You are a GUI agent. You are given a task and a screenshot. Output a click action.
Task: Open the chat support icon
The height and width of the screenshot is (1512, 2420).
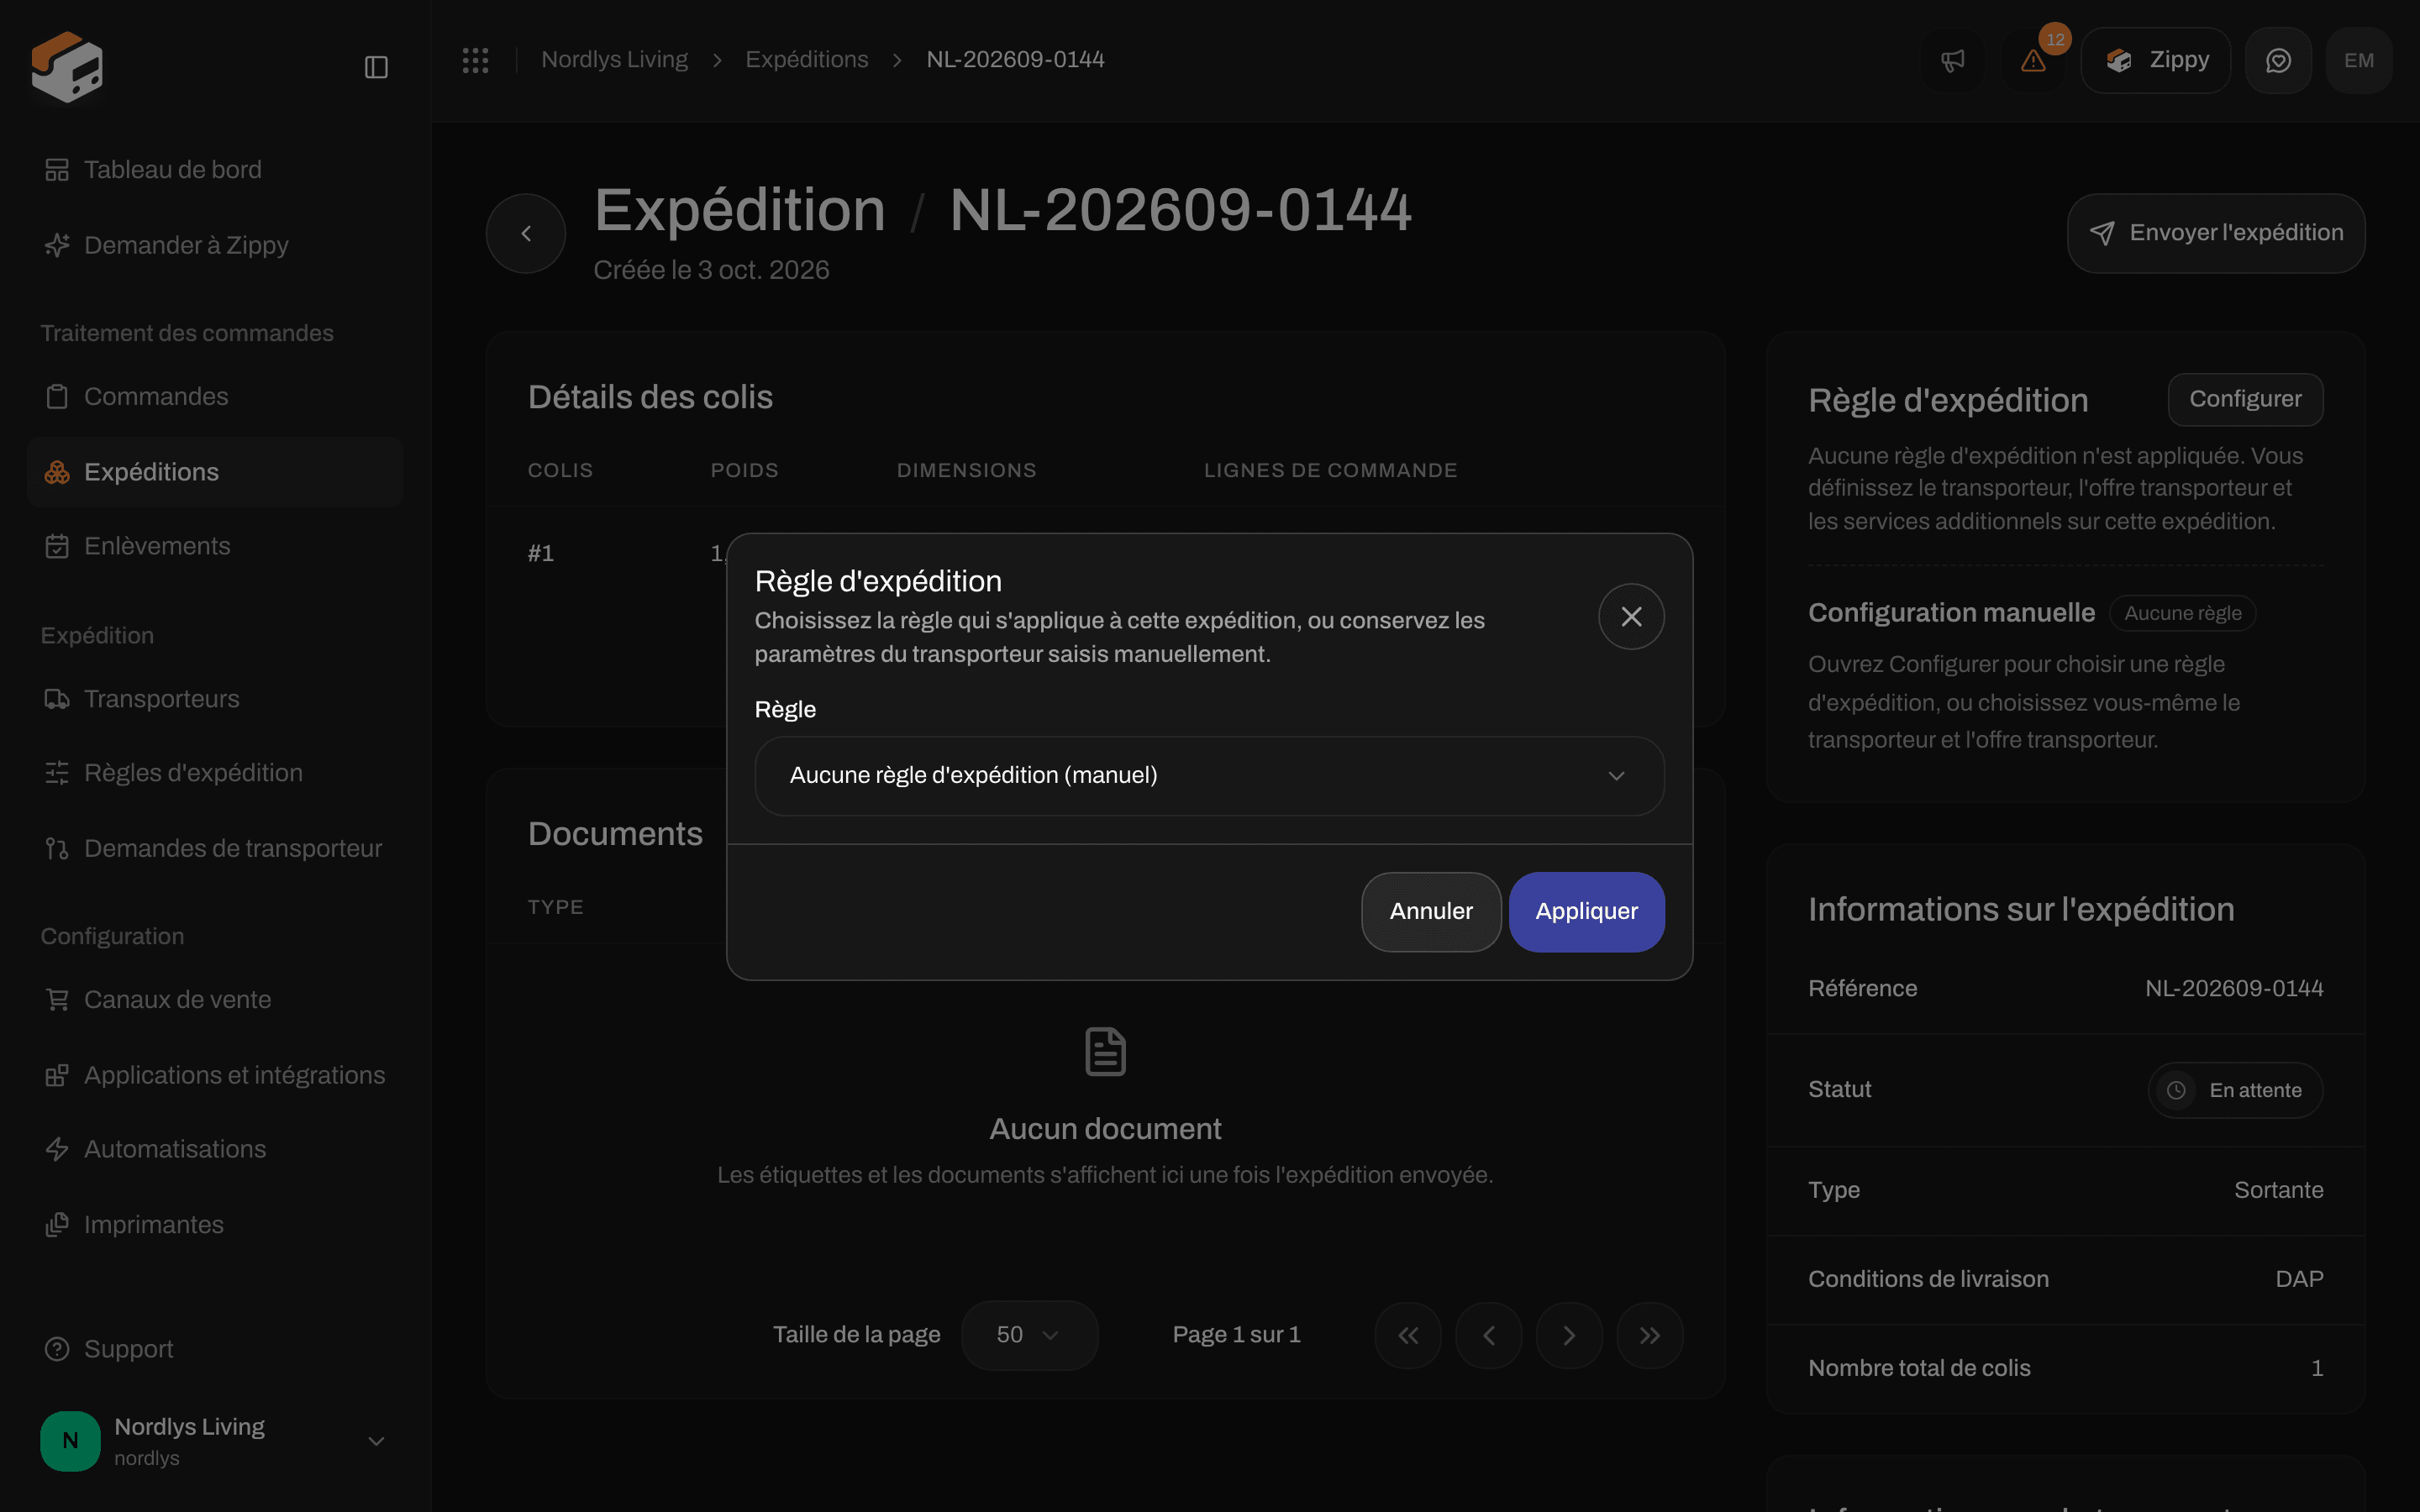click(x=2278, y=61)
